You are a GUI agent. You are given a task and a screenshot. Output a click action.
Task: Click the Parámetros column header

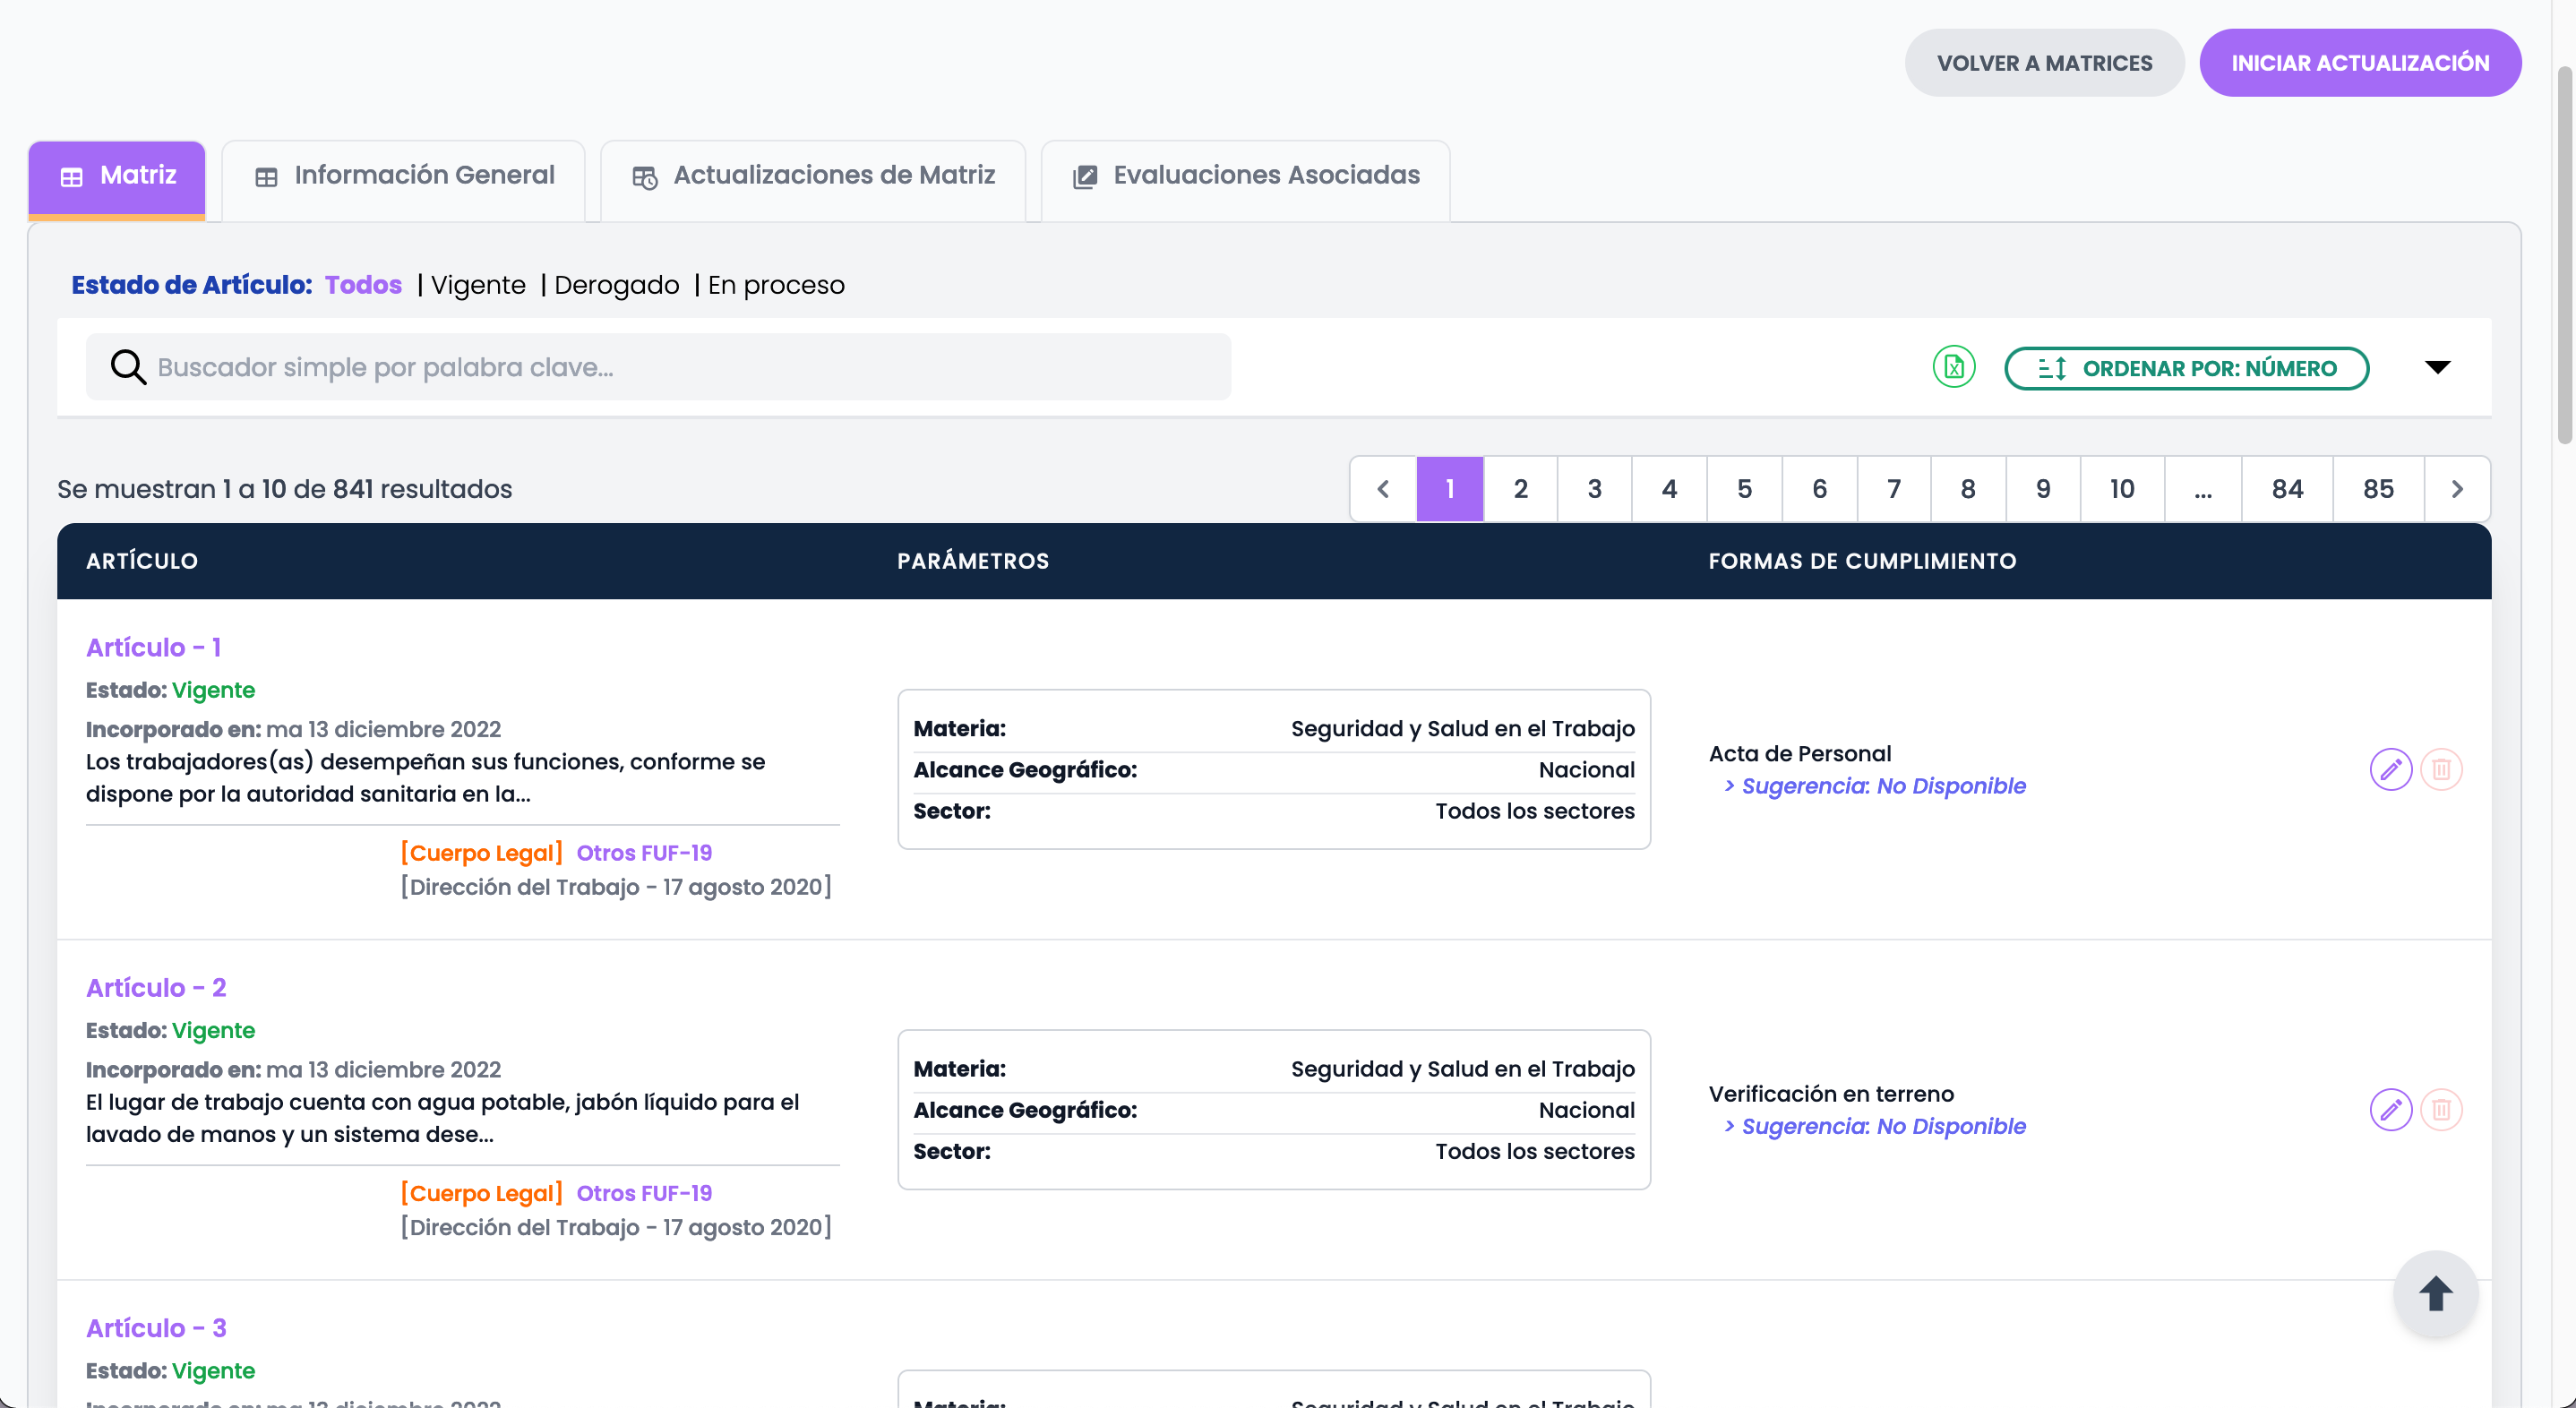(973, 561)
